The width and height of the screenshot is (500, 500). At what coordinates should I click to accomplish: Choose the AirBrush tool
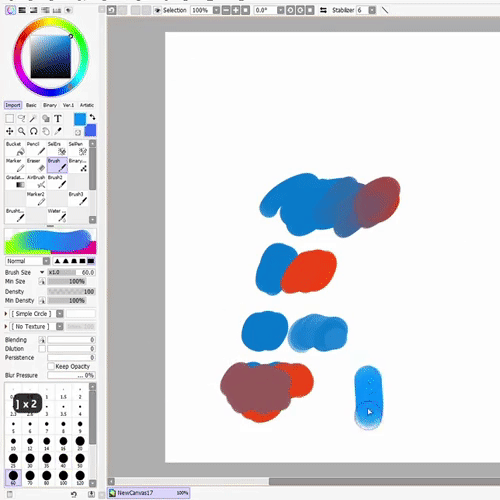pyautogui.click(x=36, y=182)
